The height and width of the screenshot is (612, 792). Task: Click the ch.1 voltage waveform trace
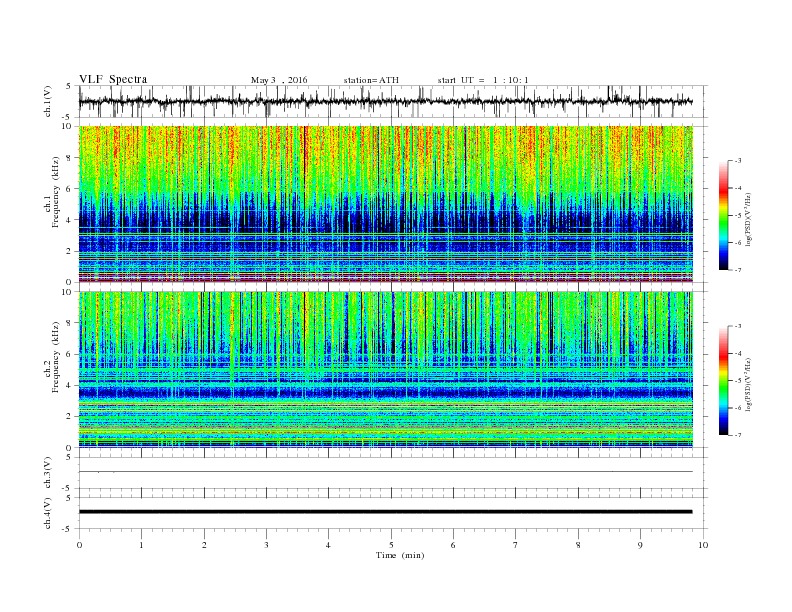(385, 102)
